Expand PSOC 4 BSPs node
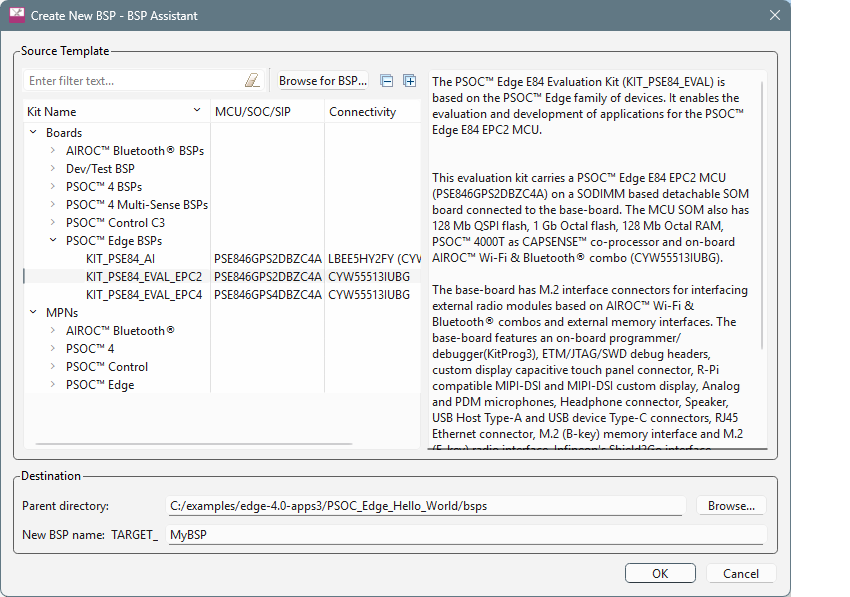The image size is (850, 597). (53, 186)
